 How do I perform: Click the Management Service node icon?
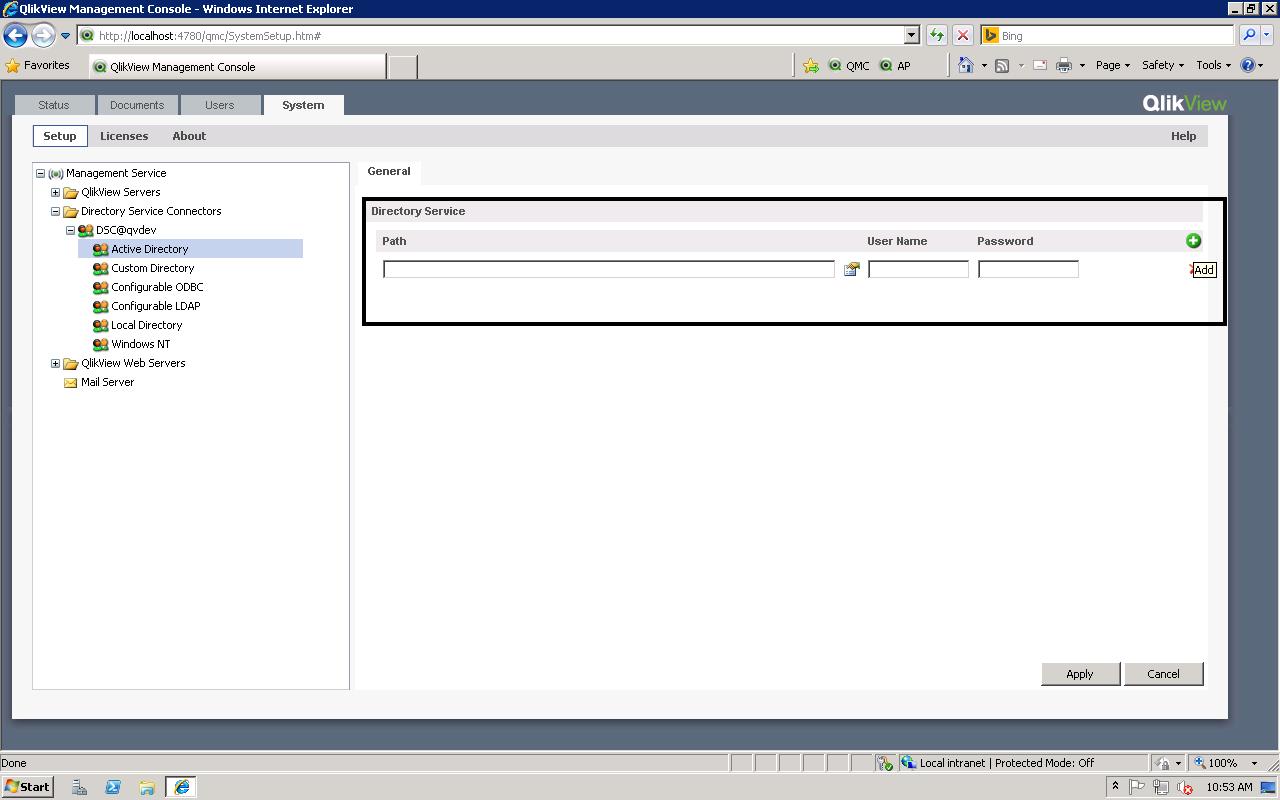[56, 174]
